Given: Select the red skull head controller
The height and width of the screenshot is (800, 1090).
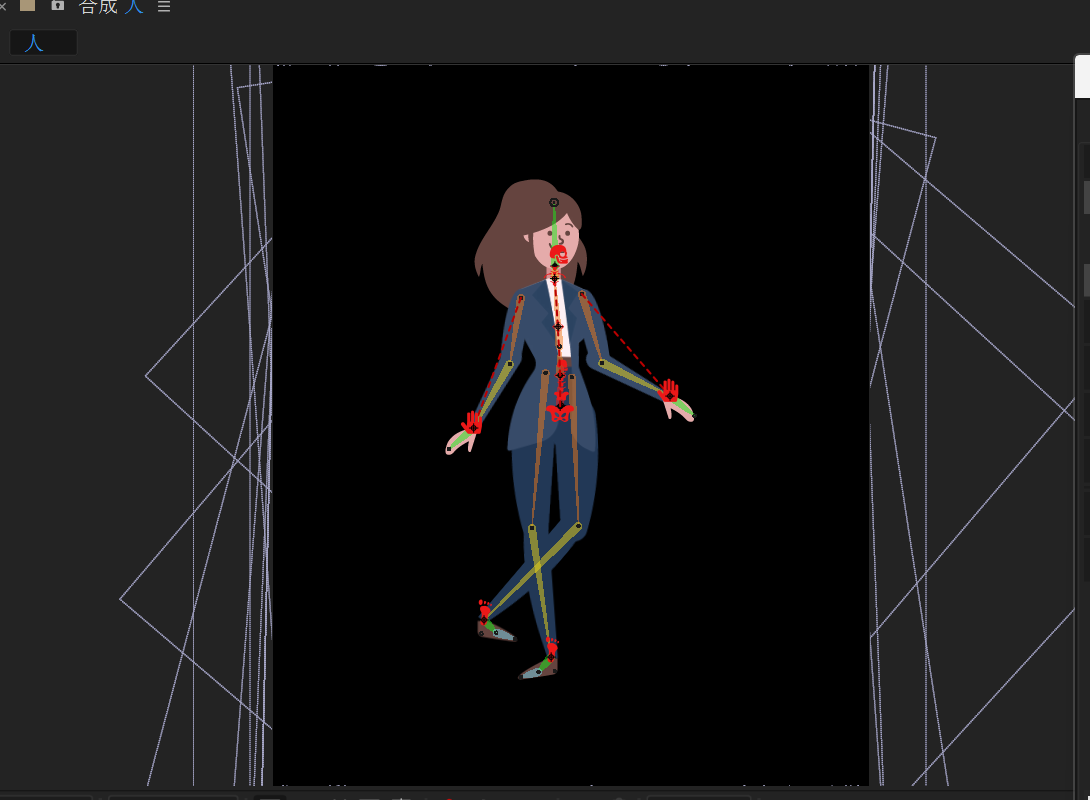Looking at the screenshot, I should [558, 254].
